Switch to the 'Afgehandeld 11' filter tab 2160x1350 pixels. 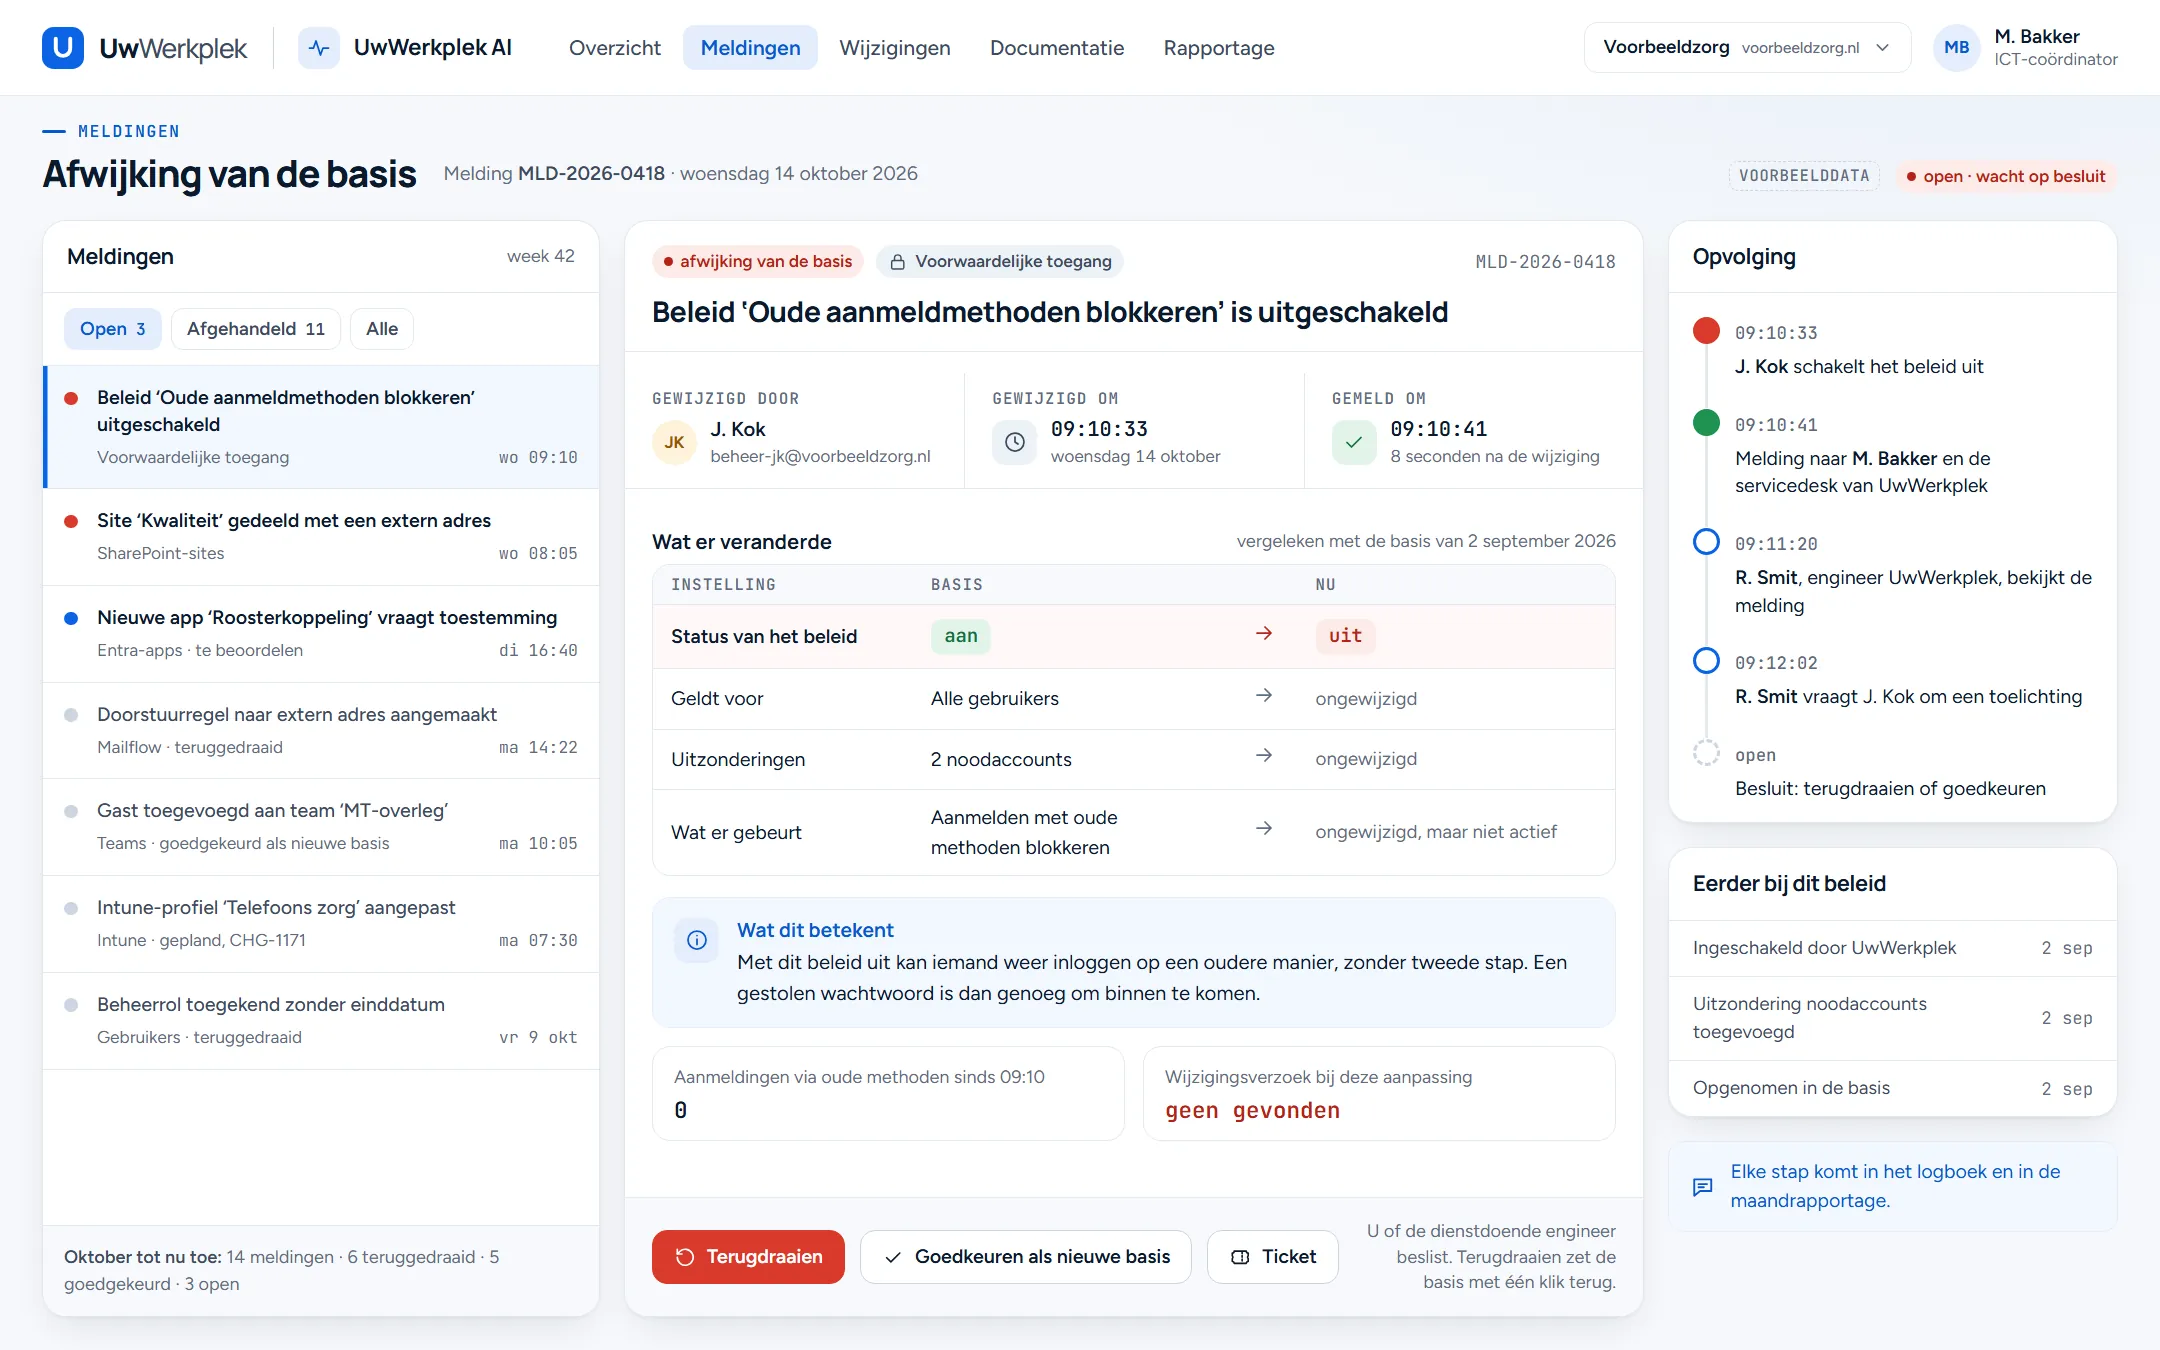[256, 329]
